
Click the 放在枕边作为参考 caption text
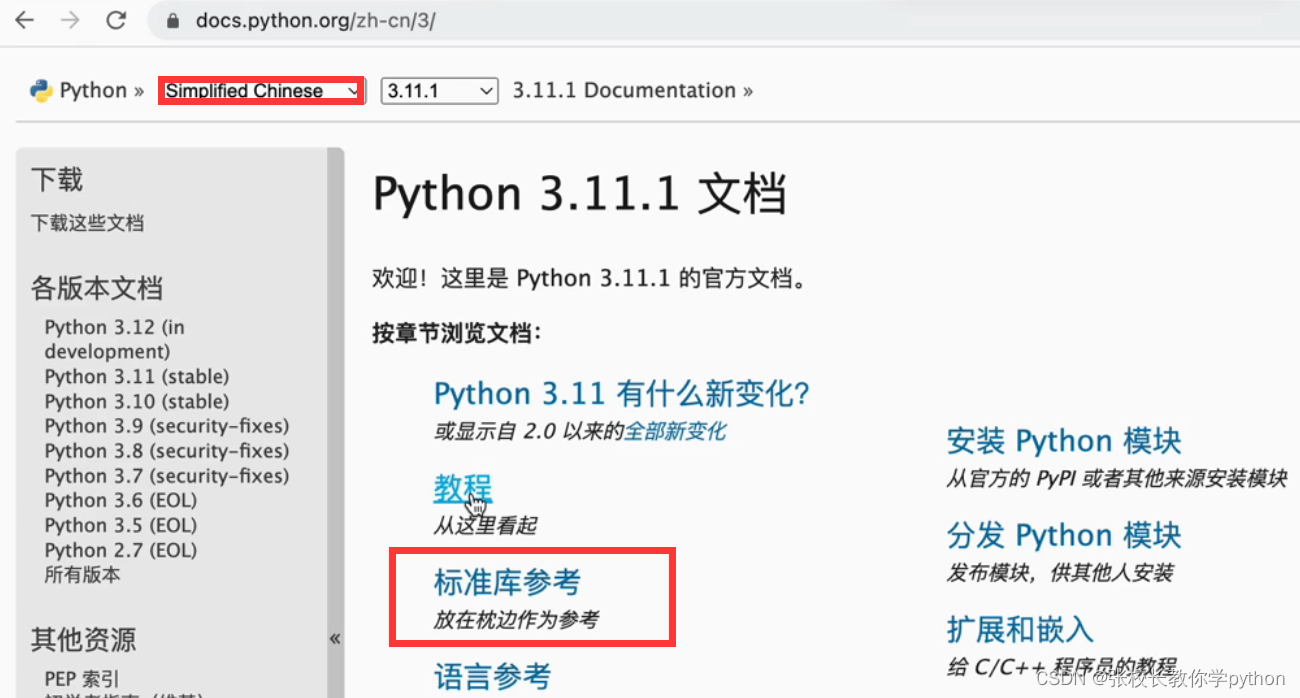pos(516,620)
